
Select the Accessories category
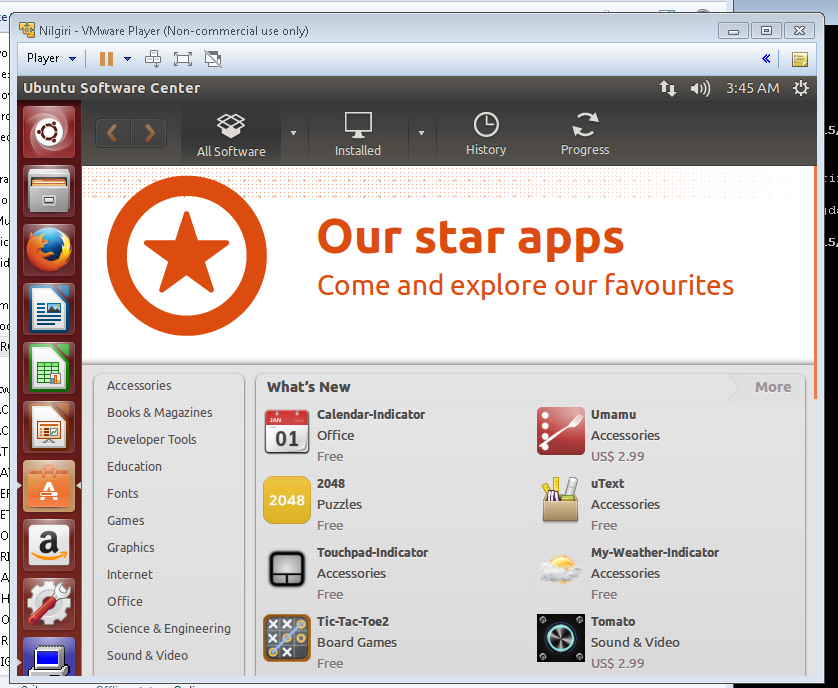(x=139, y=385)
